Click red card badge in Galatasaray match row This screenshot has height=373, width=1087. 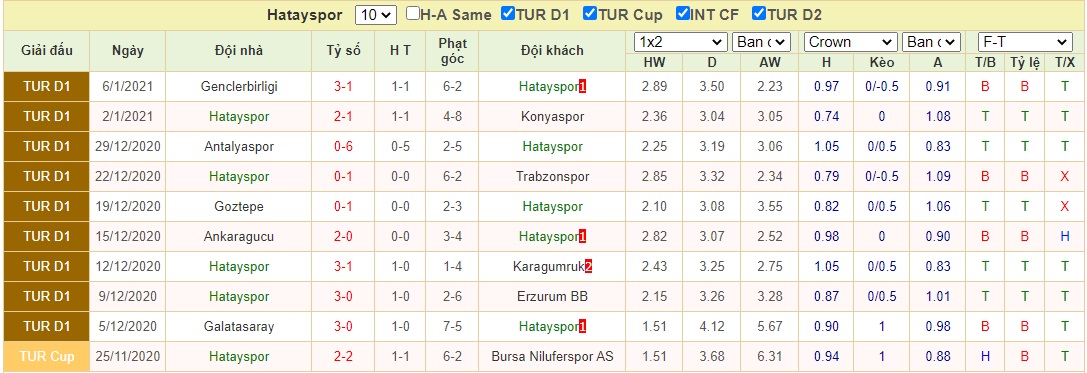[x=582, y=326]
